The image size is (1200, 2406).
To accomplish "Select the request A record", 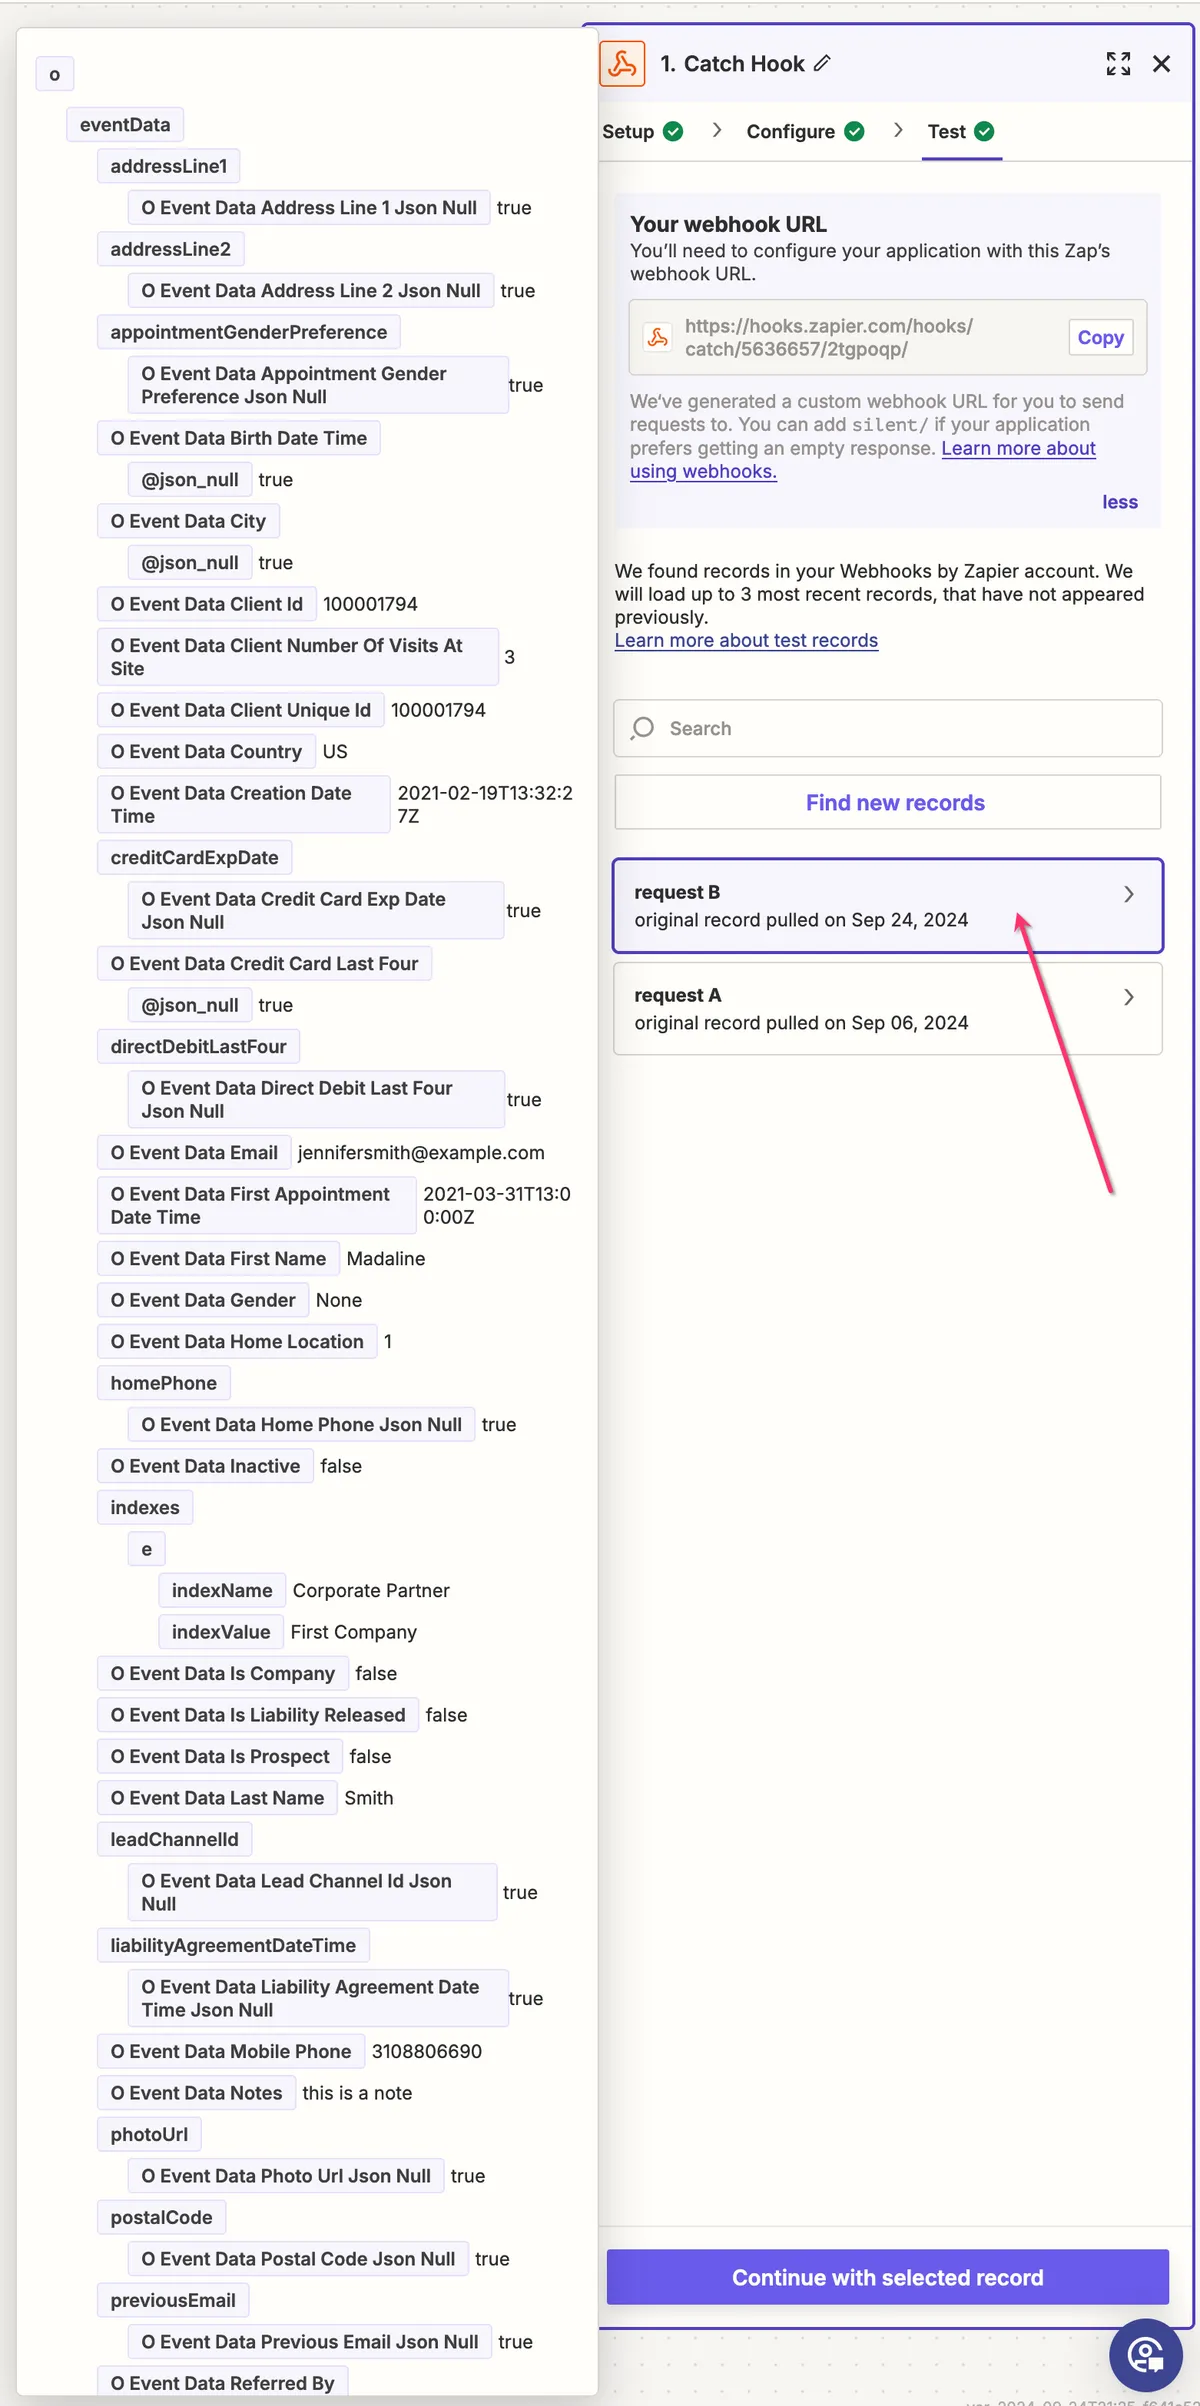I will pyautogui.click(x=888, y=1009).
